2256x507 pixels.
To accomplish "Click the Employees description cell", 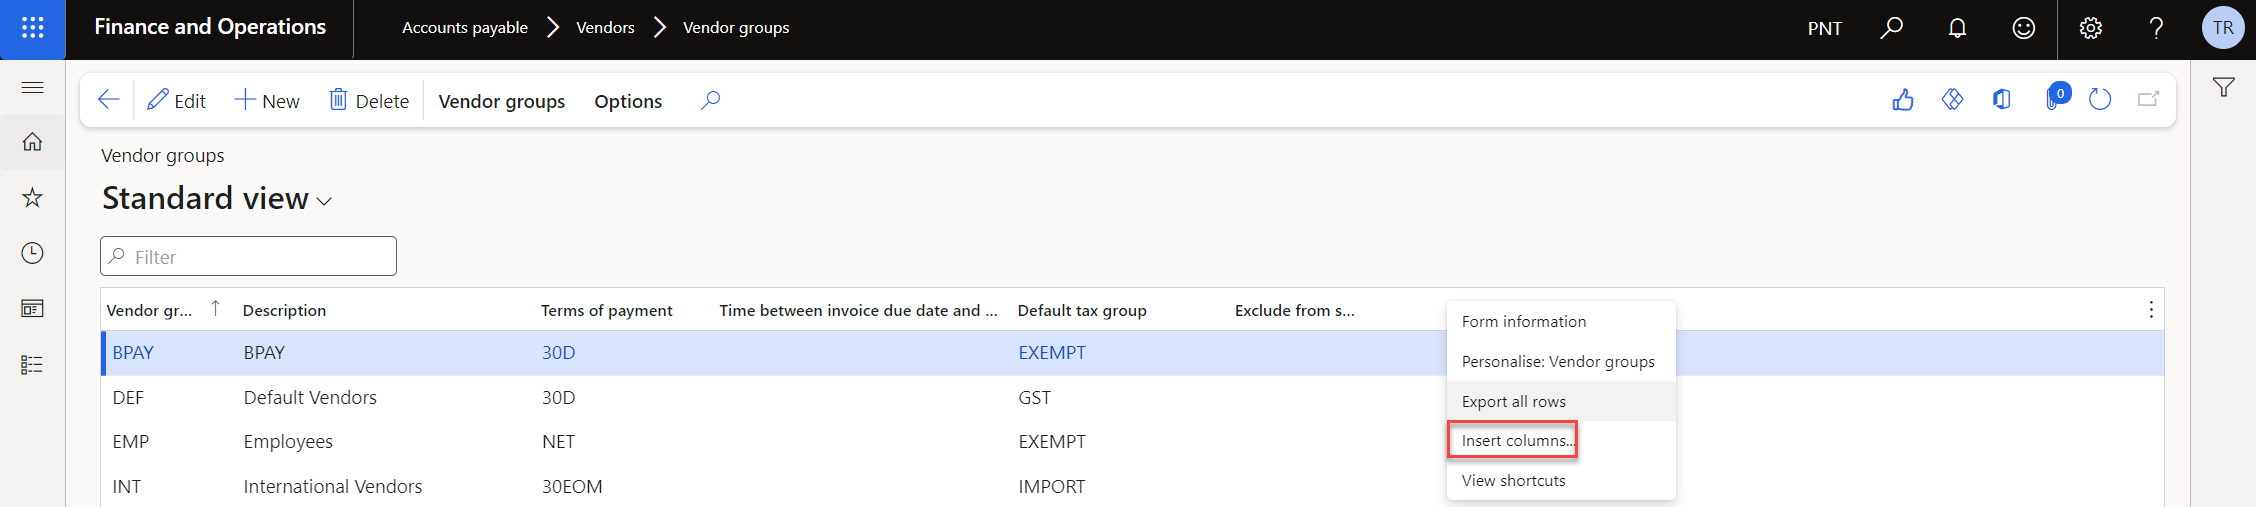I will [288, 441].
